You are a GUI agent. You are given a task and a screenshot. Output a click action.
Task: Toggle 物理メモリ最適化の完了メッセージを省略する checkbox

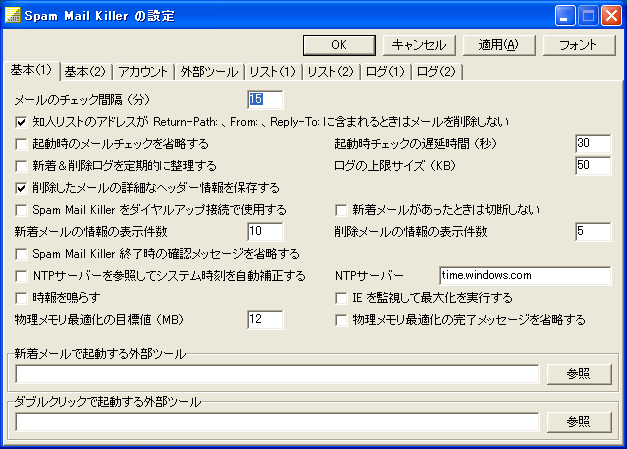341,320
